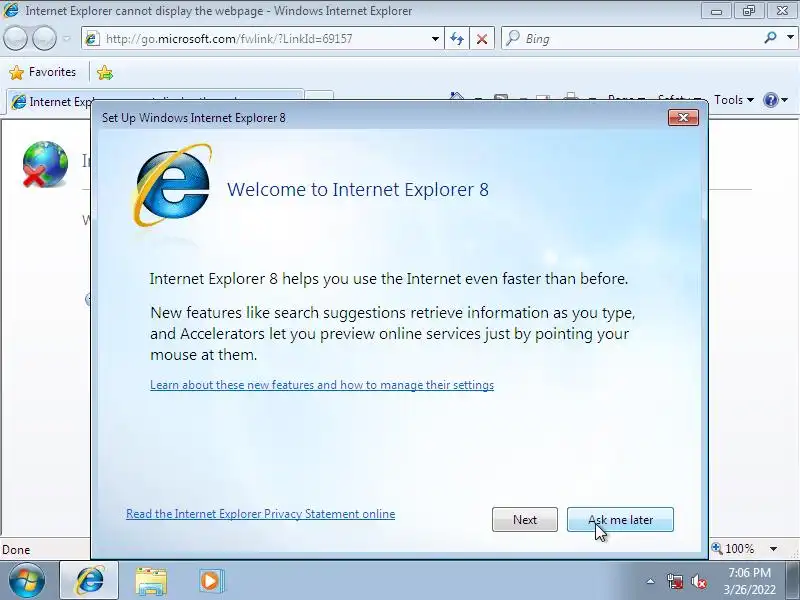Click the Next button in setup dialog
Screen dimensions: 800x600
coord(524,519)
